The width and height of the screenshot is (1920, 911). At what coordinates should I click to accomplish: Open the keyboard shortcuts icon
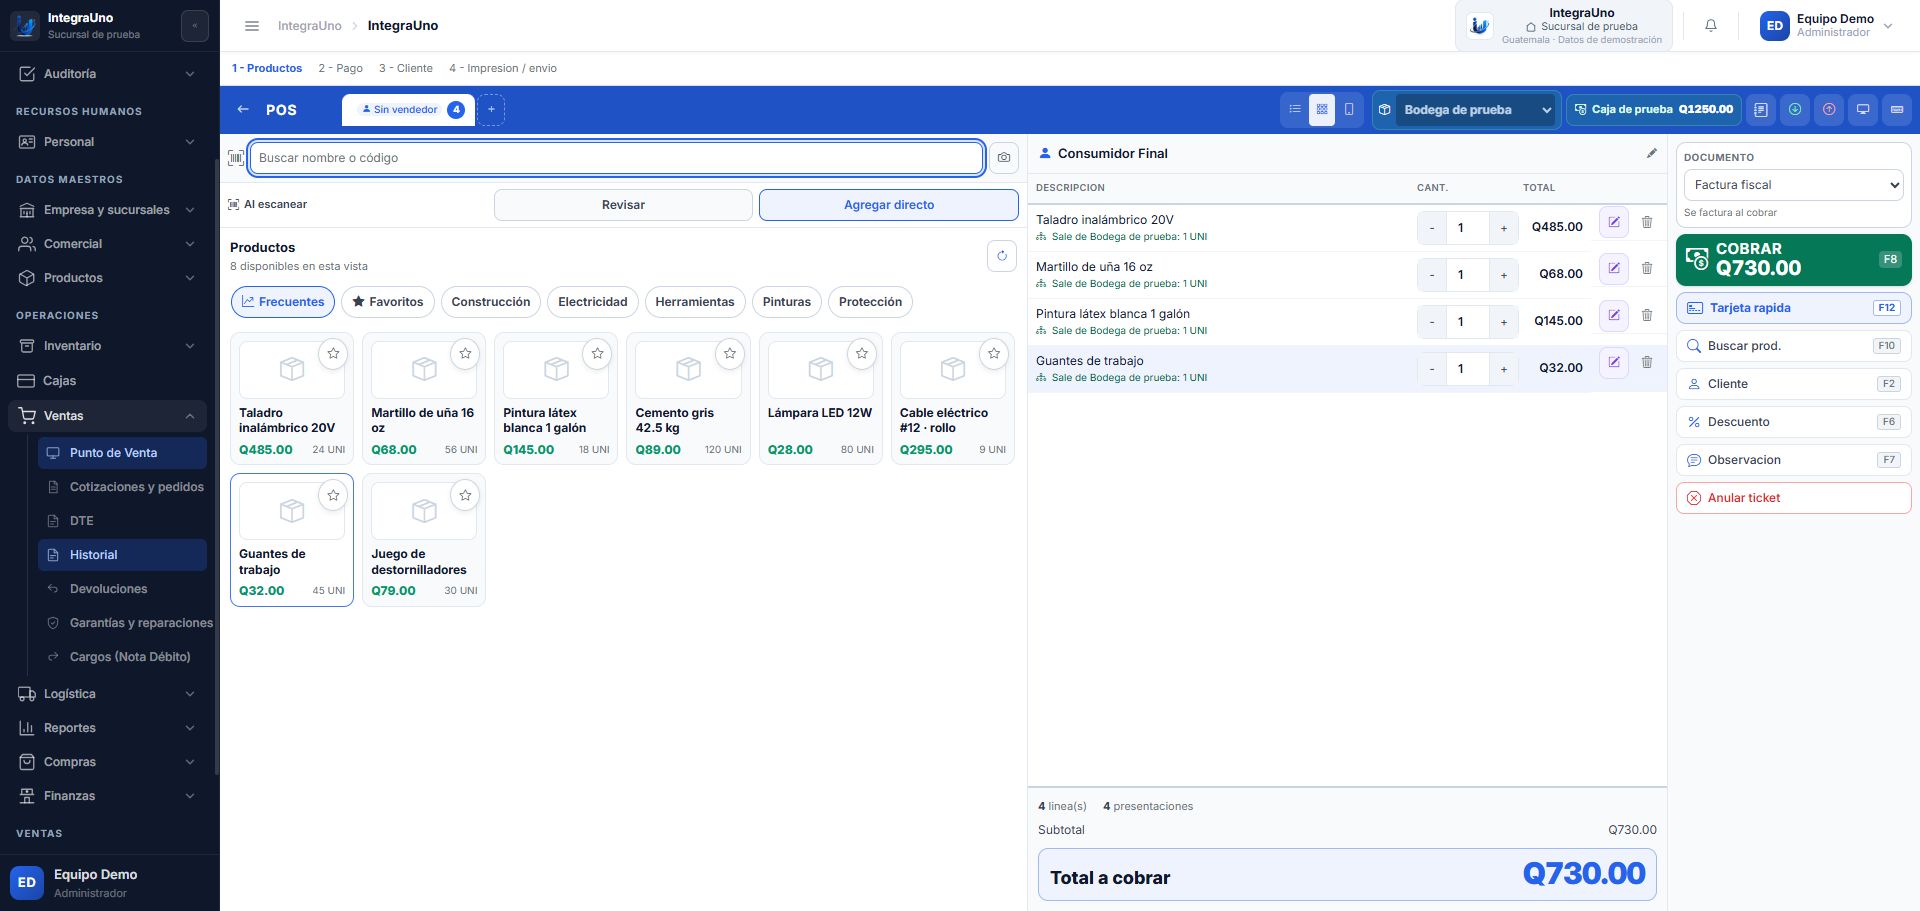coord(1897,110)
